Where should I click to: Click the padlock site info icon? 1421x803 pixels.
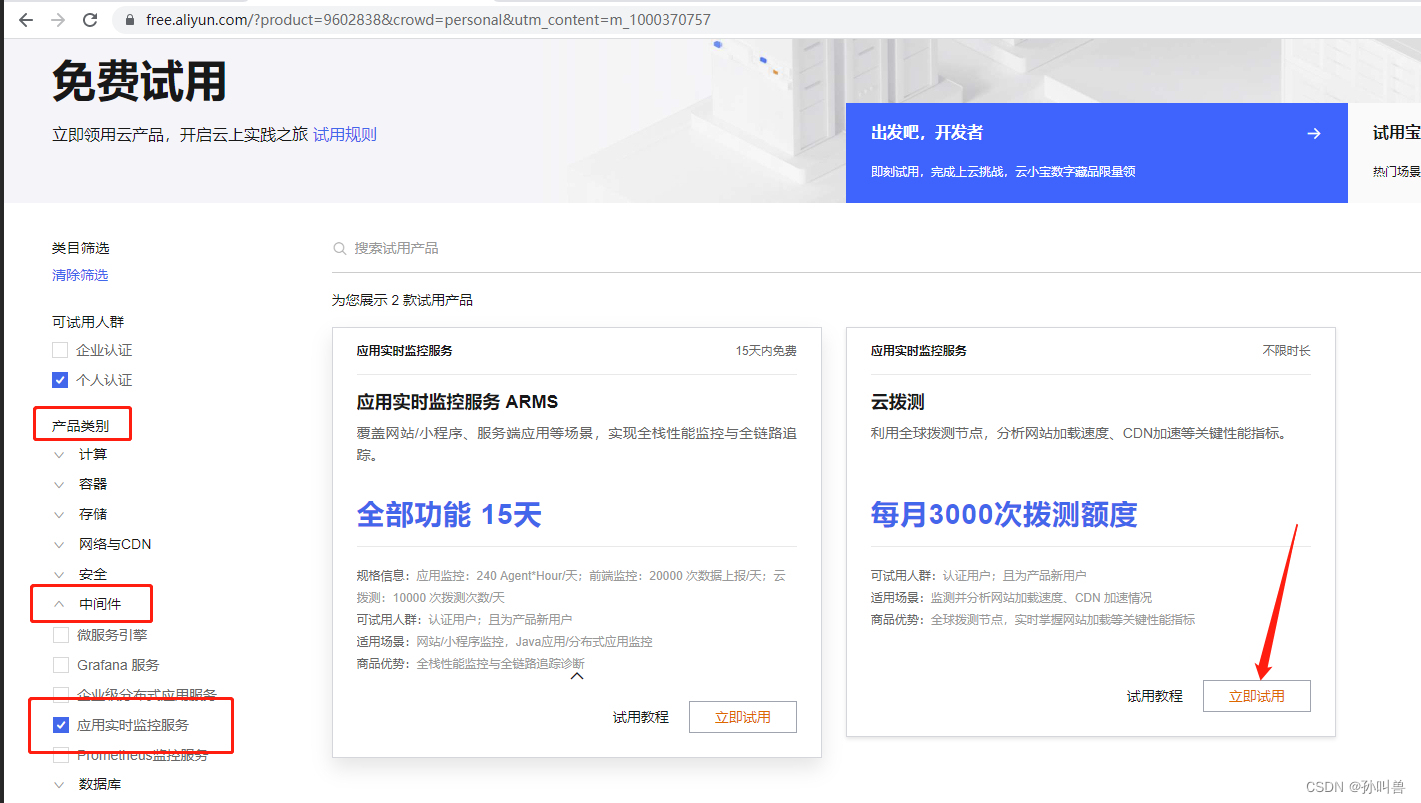point(129,20)
